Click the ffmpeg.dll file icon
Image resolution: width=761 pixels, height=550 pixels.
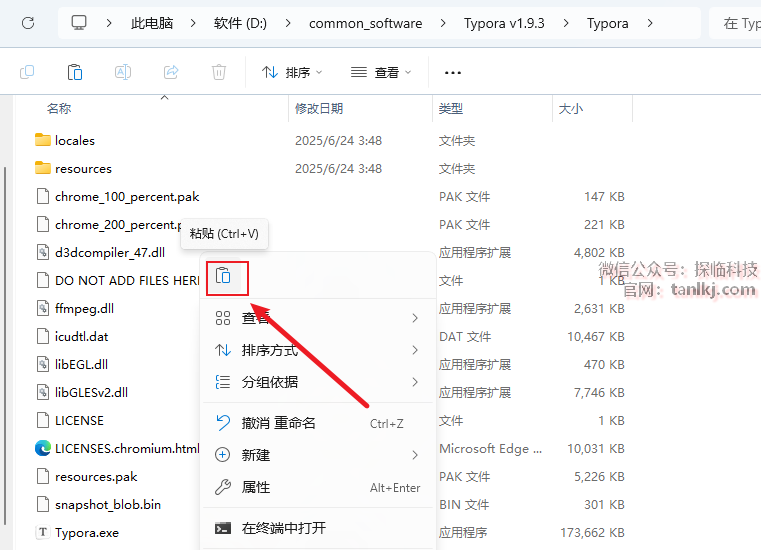[x=43, y=308]
